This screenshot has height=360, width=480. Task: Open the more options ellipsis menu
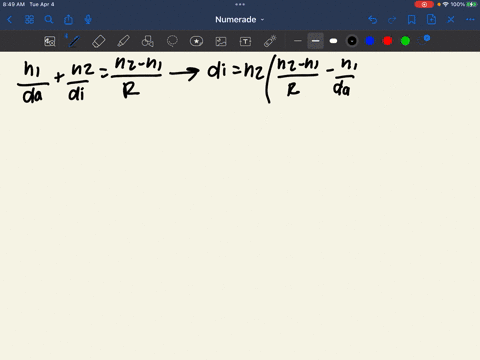coord(470,20)
